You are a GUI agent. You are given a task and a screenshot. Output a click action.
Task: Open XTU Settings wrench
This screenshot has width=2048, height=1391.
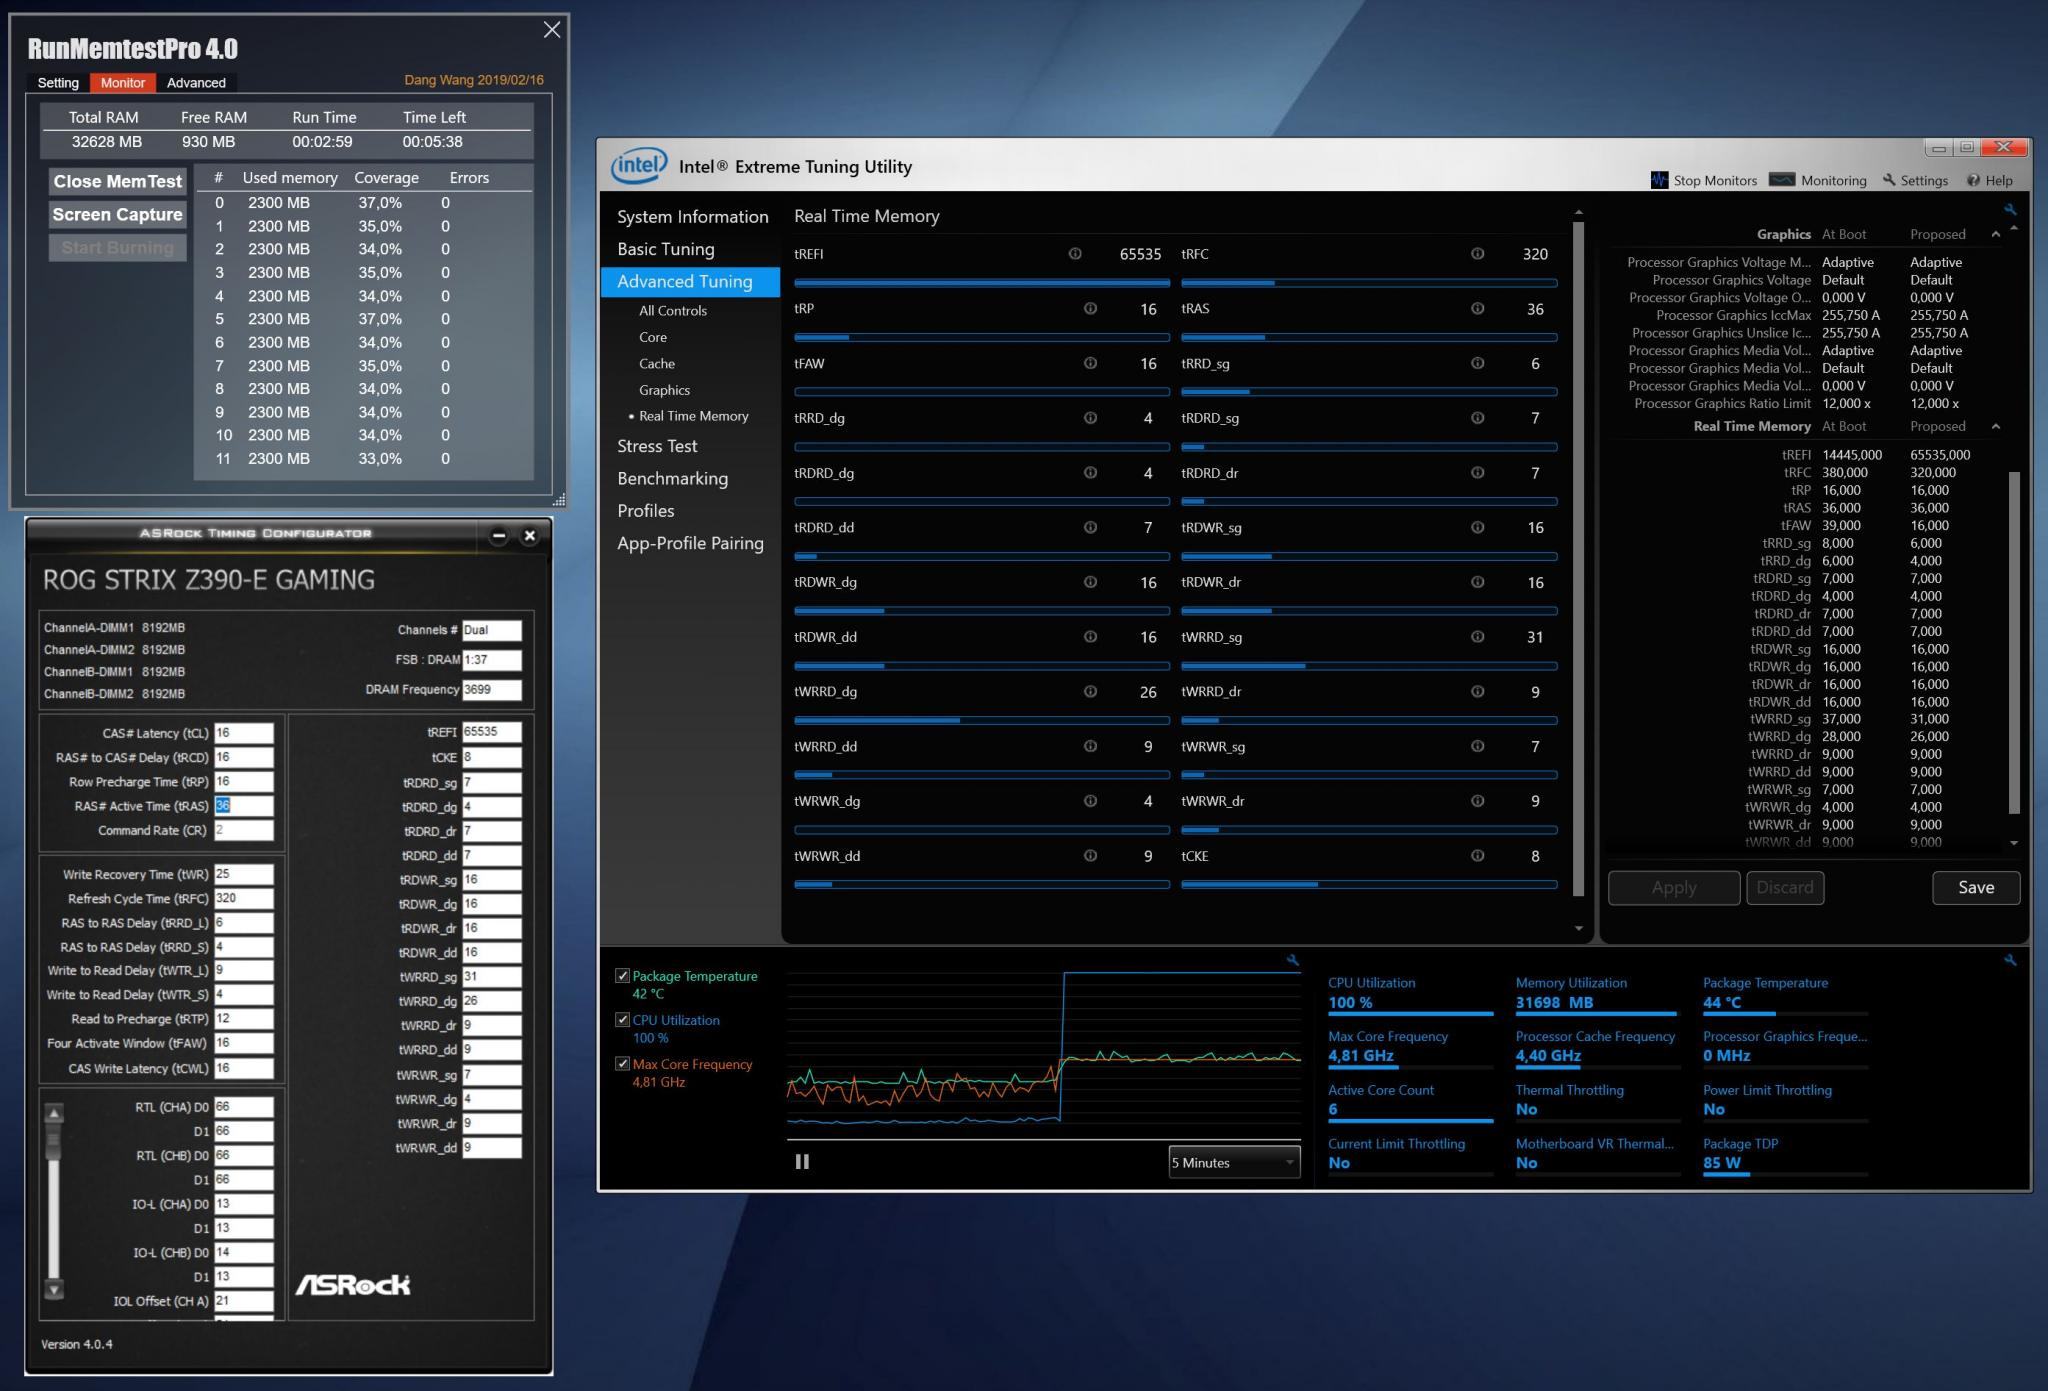point(1889,180)
